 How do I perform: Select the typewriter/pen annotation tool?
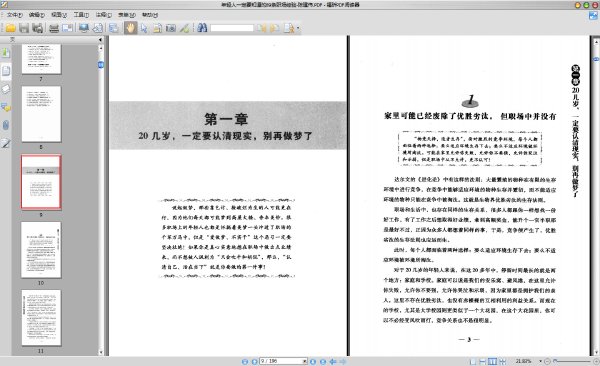point(184,28)
